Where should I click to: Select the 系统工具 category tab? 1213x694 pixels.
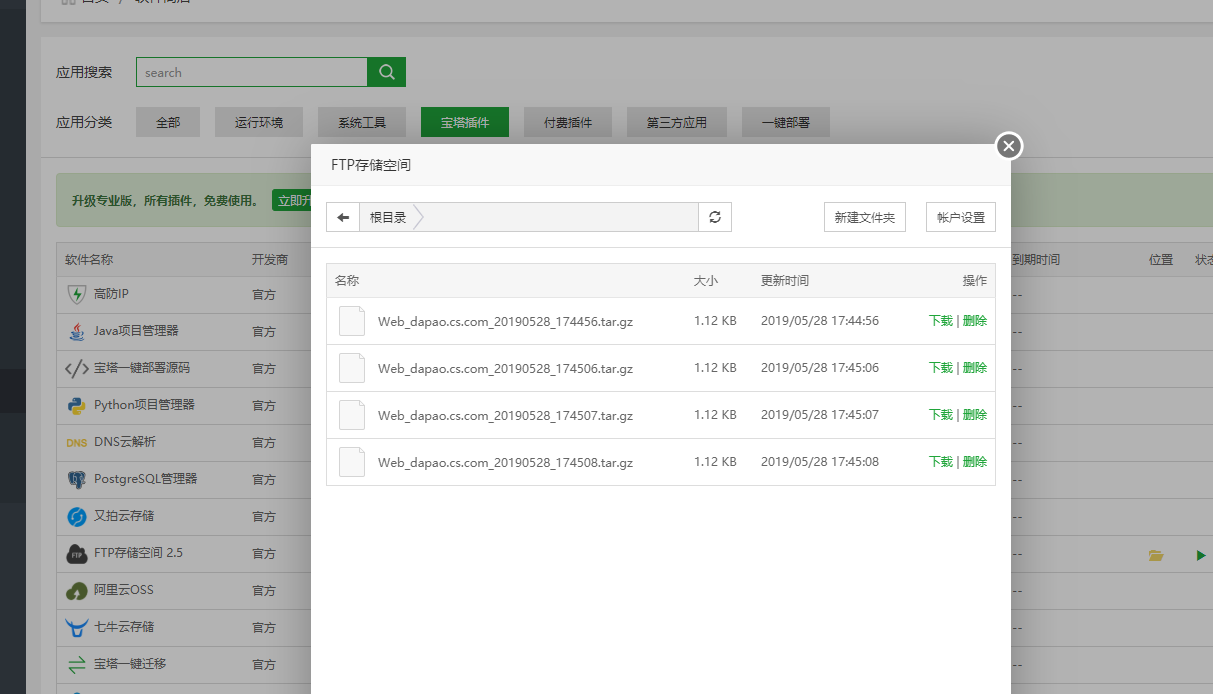pos(362,122)
